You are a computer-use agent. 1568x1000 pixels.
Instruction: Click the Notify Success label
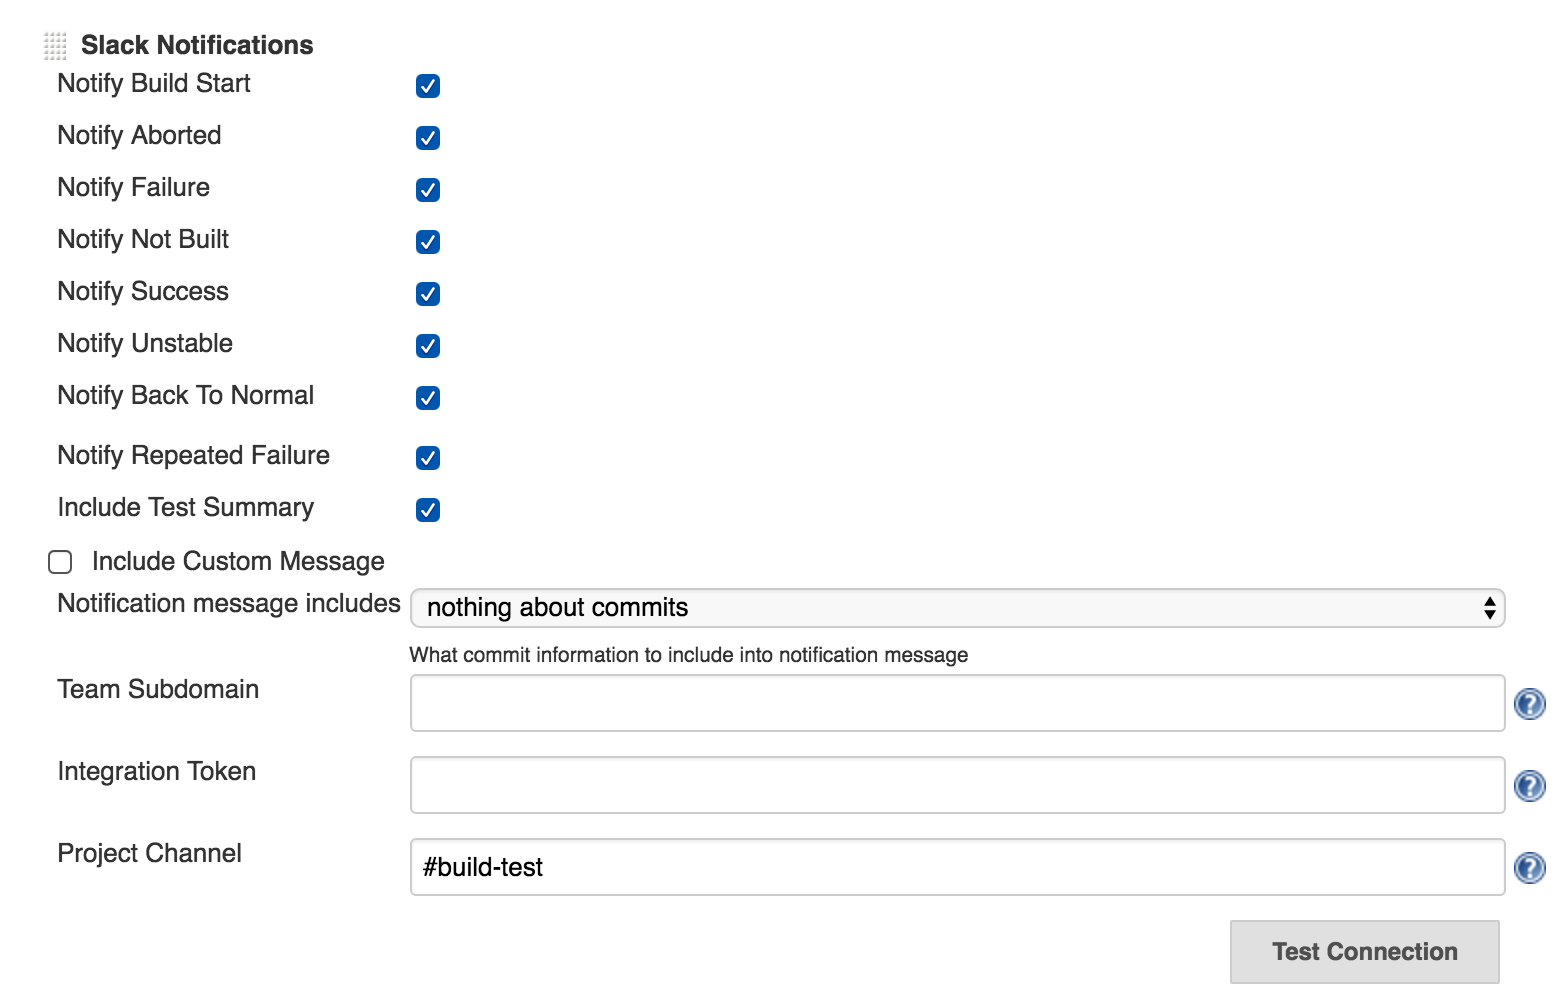pos(143,291)
